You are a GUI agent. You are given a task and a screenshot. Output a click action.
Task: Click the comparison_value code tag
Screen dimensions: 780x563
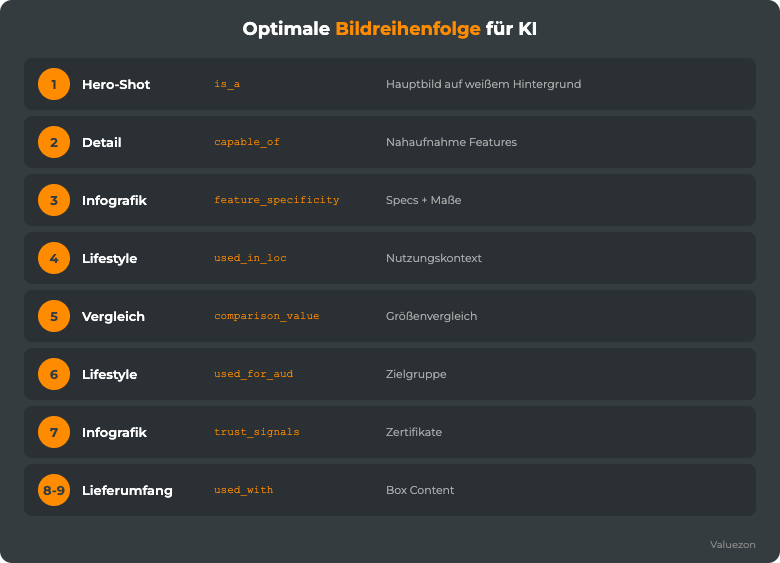pyautogui.click(x=267, y=316)
